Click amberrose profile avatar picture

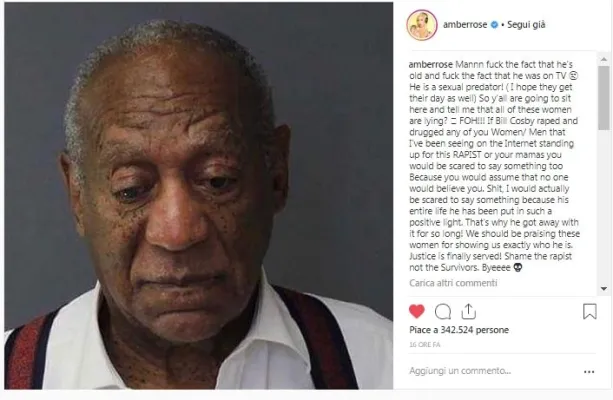tap(422, 25)
